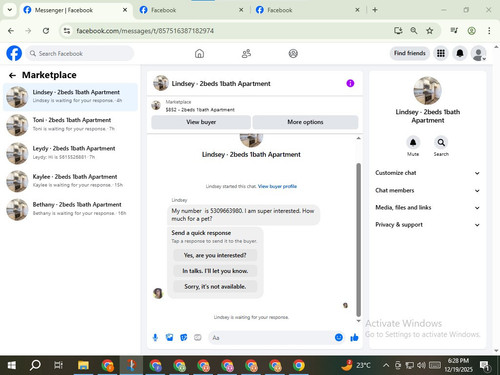Open the tab search dropdown arrow
The width and height of the screenshot is (500, 375).
10,10
